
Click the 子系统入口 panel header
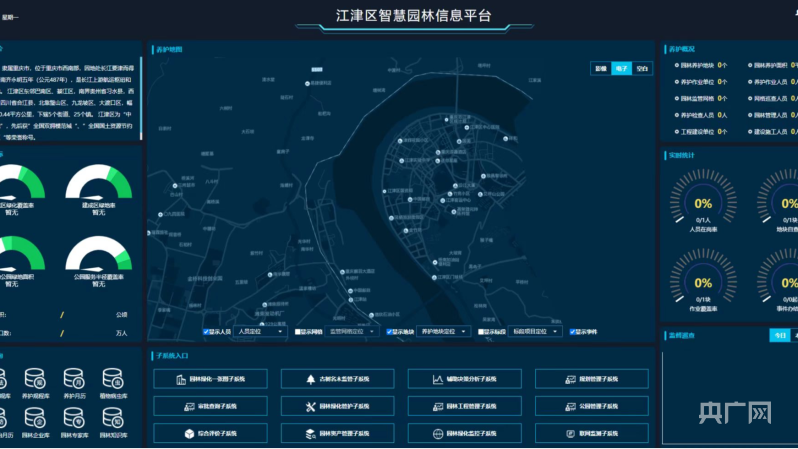172,356
